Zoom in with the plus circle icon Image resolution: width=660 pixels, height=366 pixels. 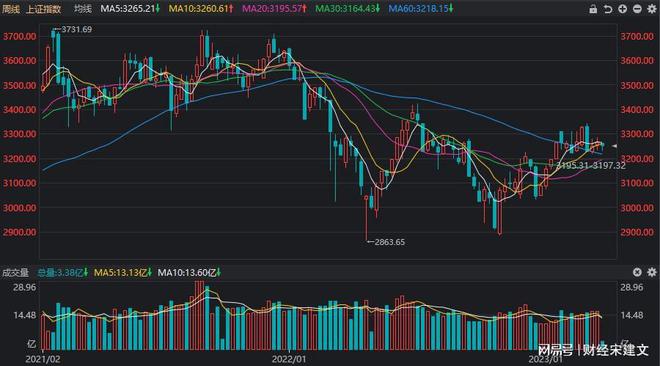tap(623, 9)
